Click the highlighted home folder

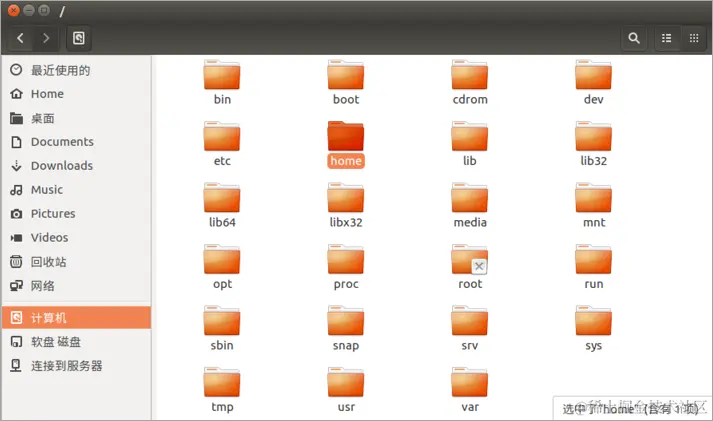click(346, 144)
